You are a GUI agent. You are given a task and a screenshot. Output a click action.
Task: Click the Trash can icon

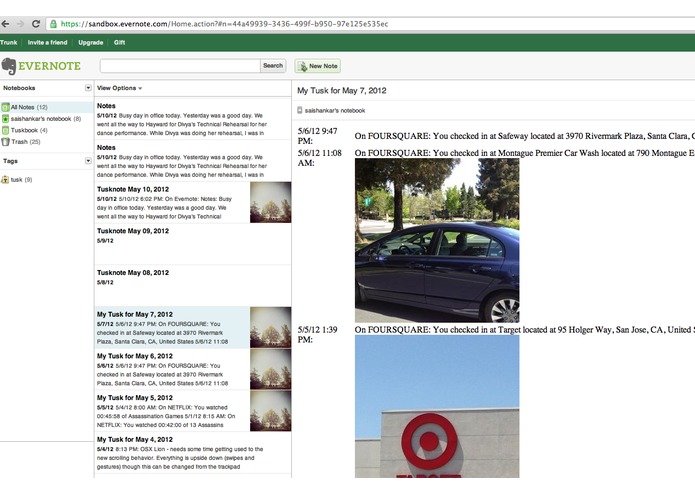5,142
